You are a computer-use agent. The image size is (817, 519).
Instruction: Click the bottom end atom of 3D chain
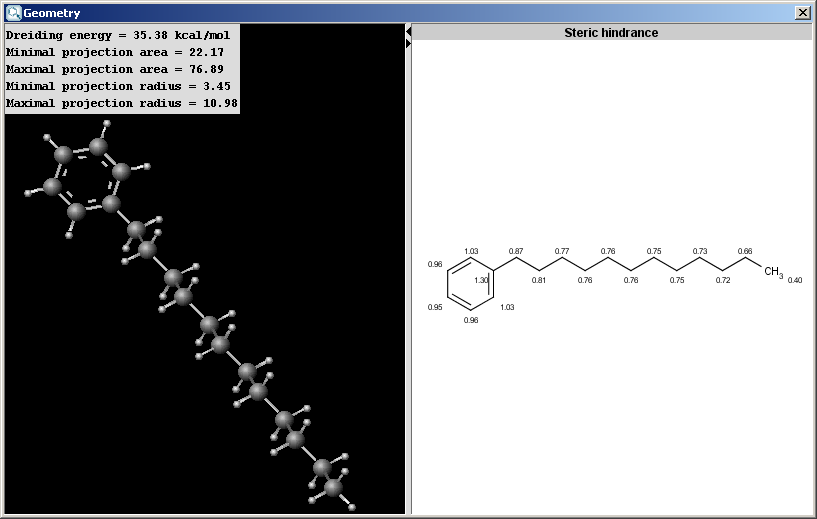335,487
